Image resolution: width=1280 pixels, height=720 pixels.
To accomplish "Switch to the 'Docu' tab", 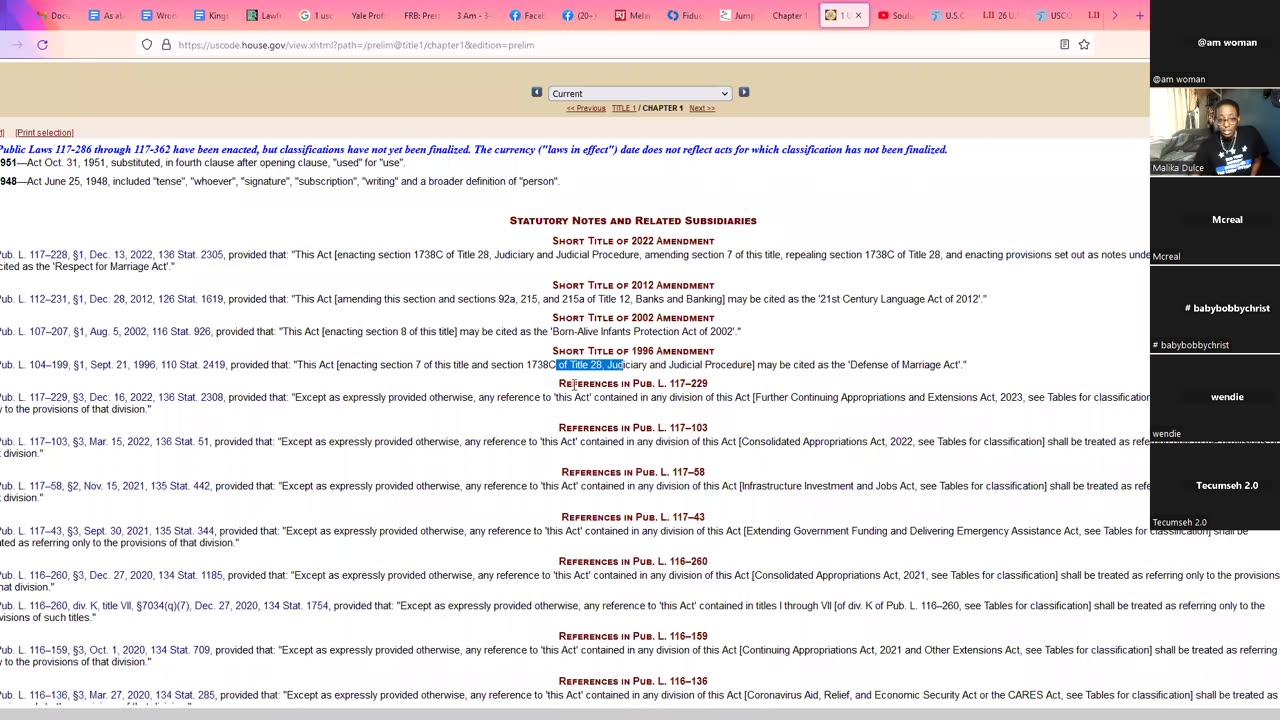I will click(52, 15).
